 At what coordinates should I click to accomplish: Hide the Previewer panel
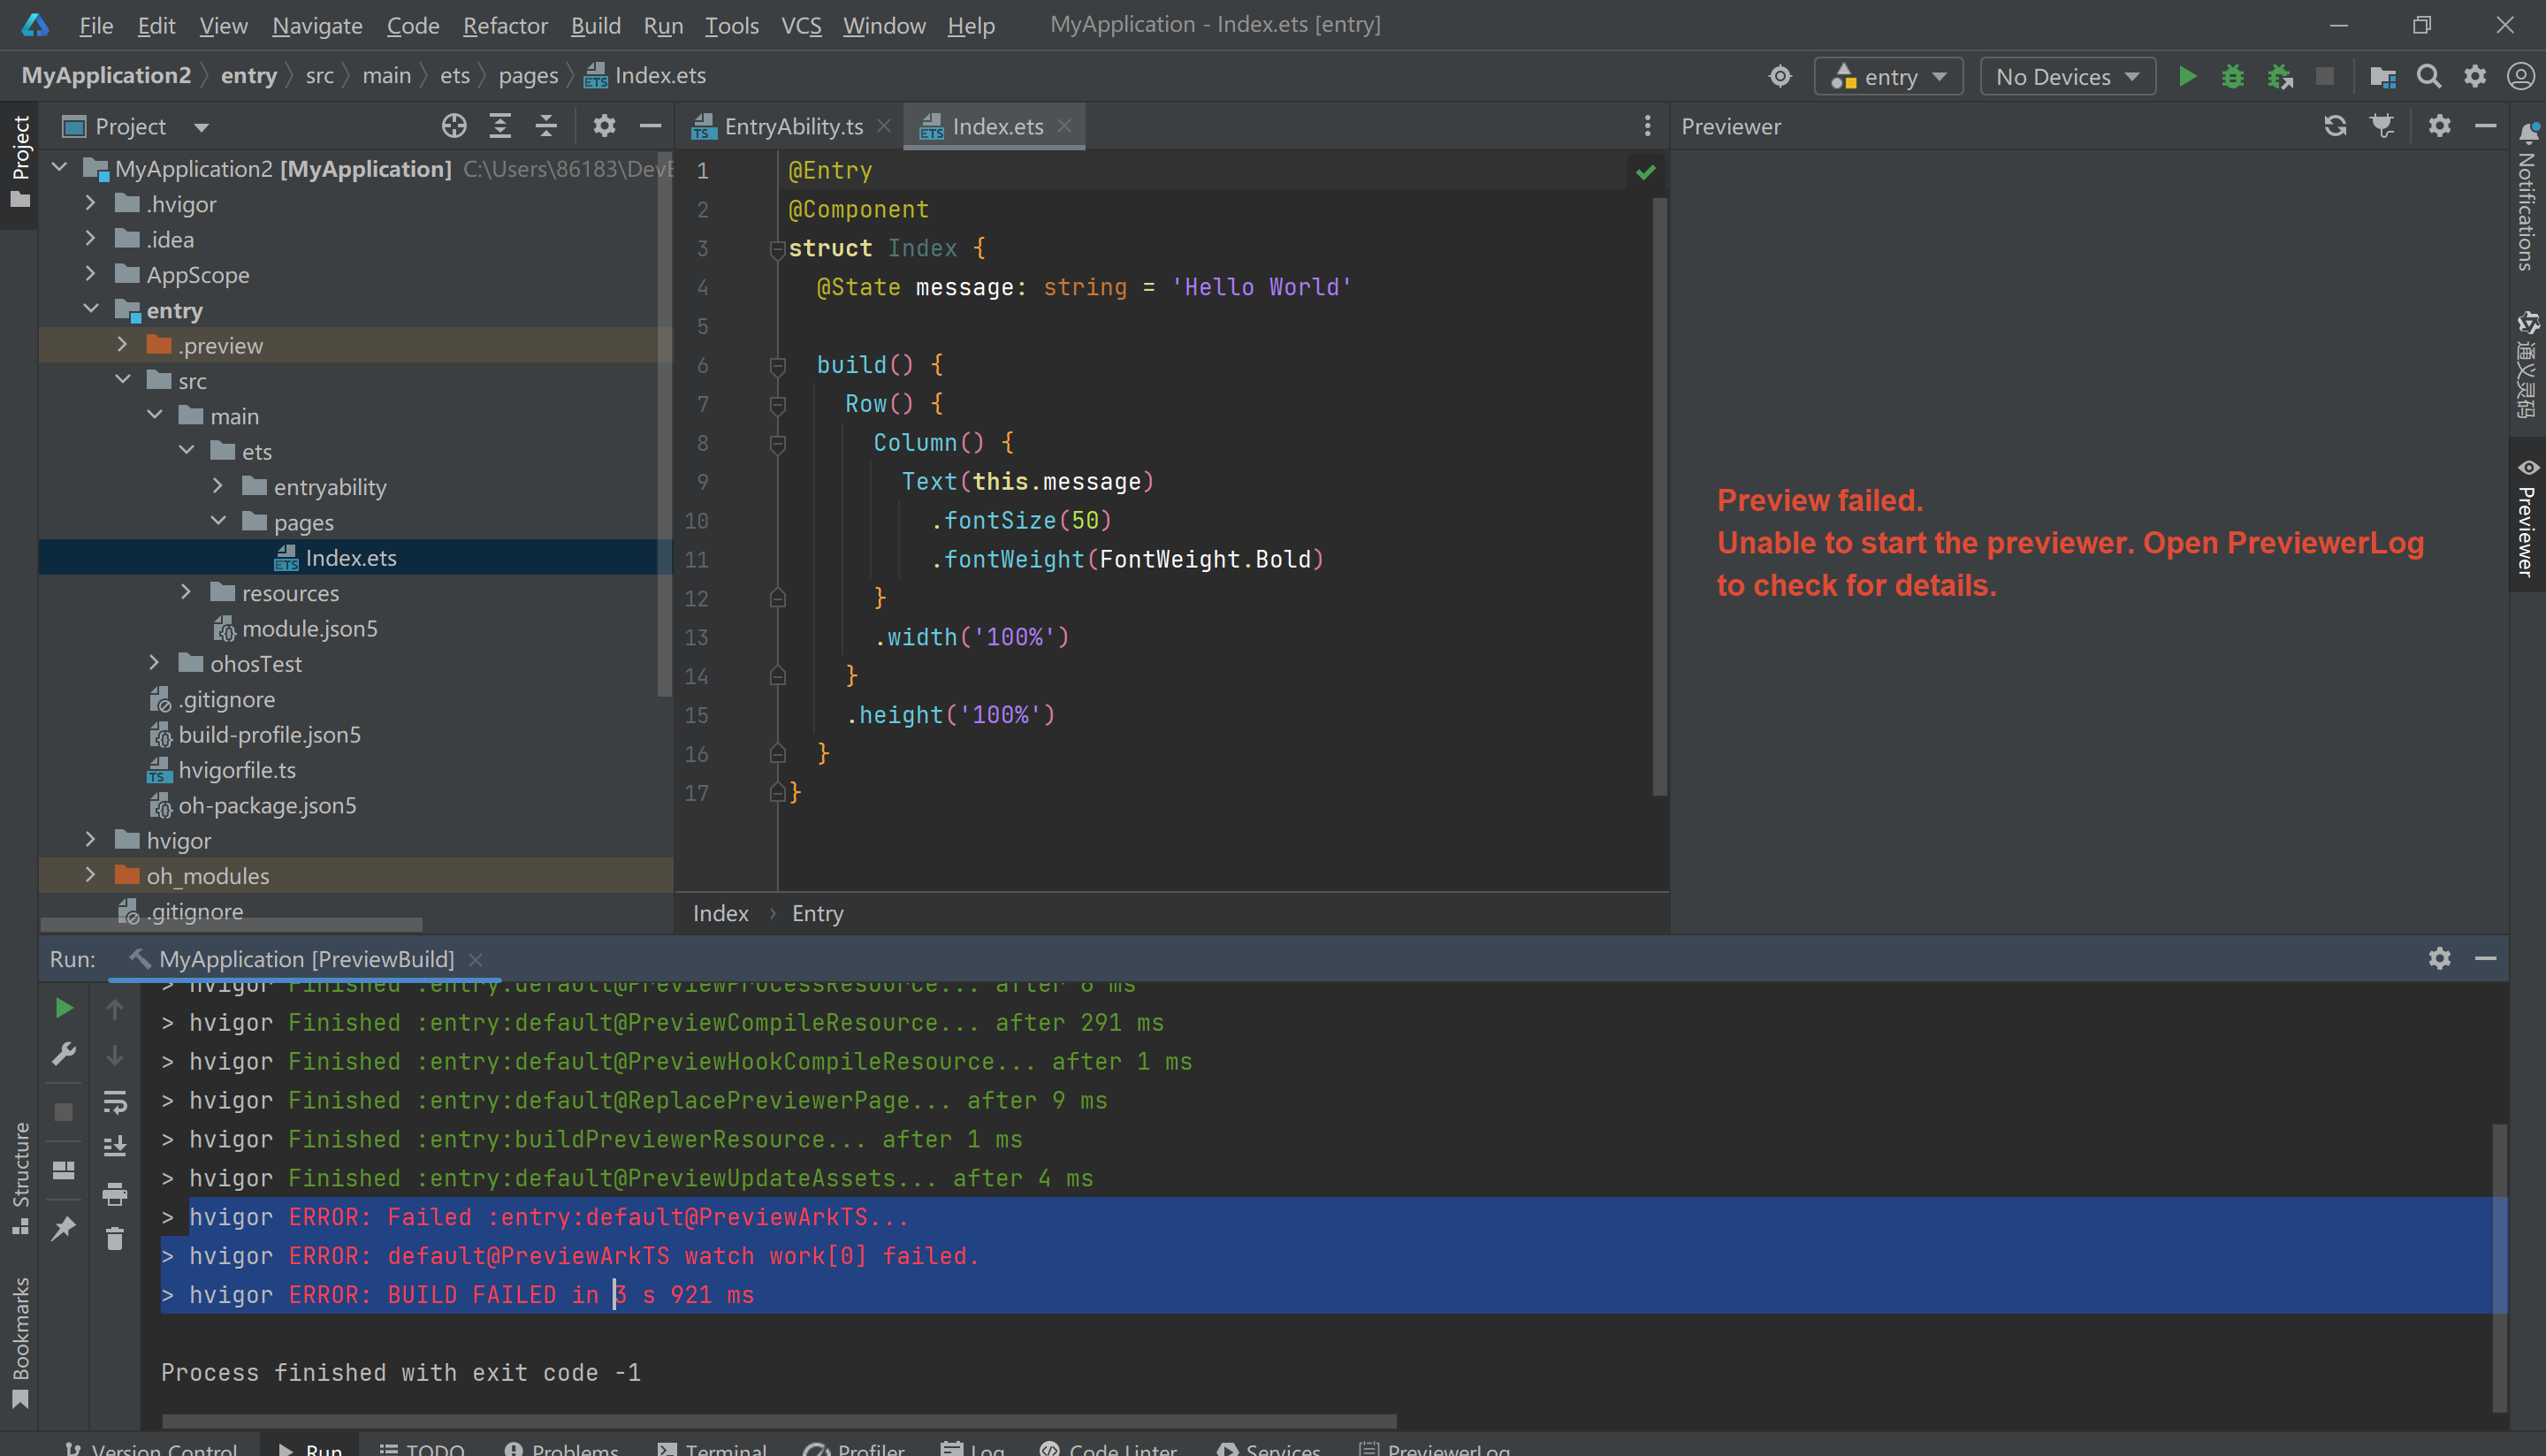[2486, 126]
